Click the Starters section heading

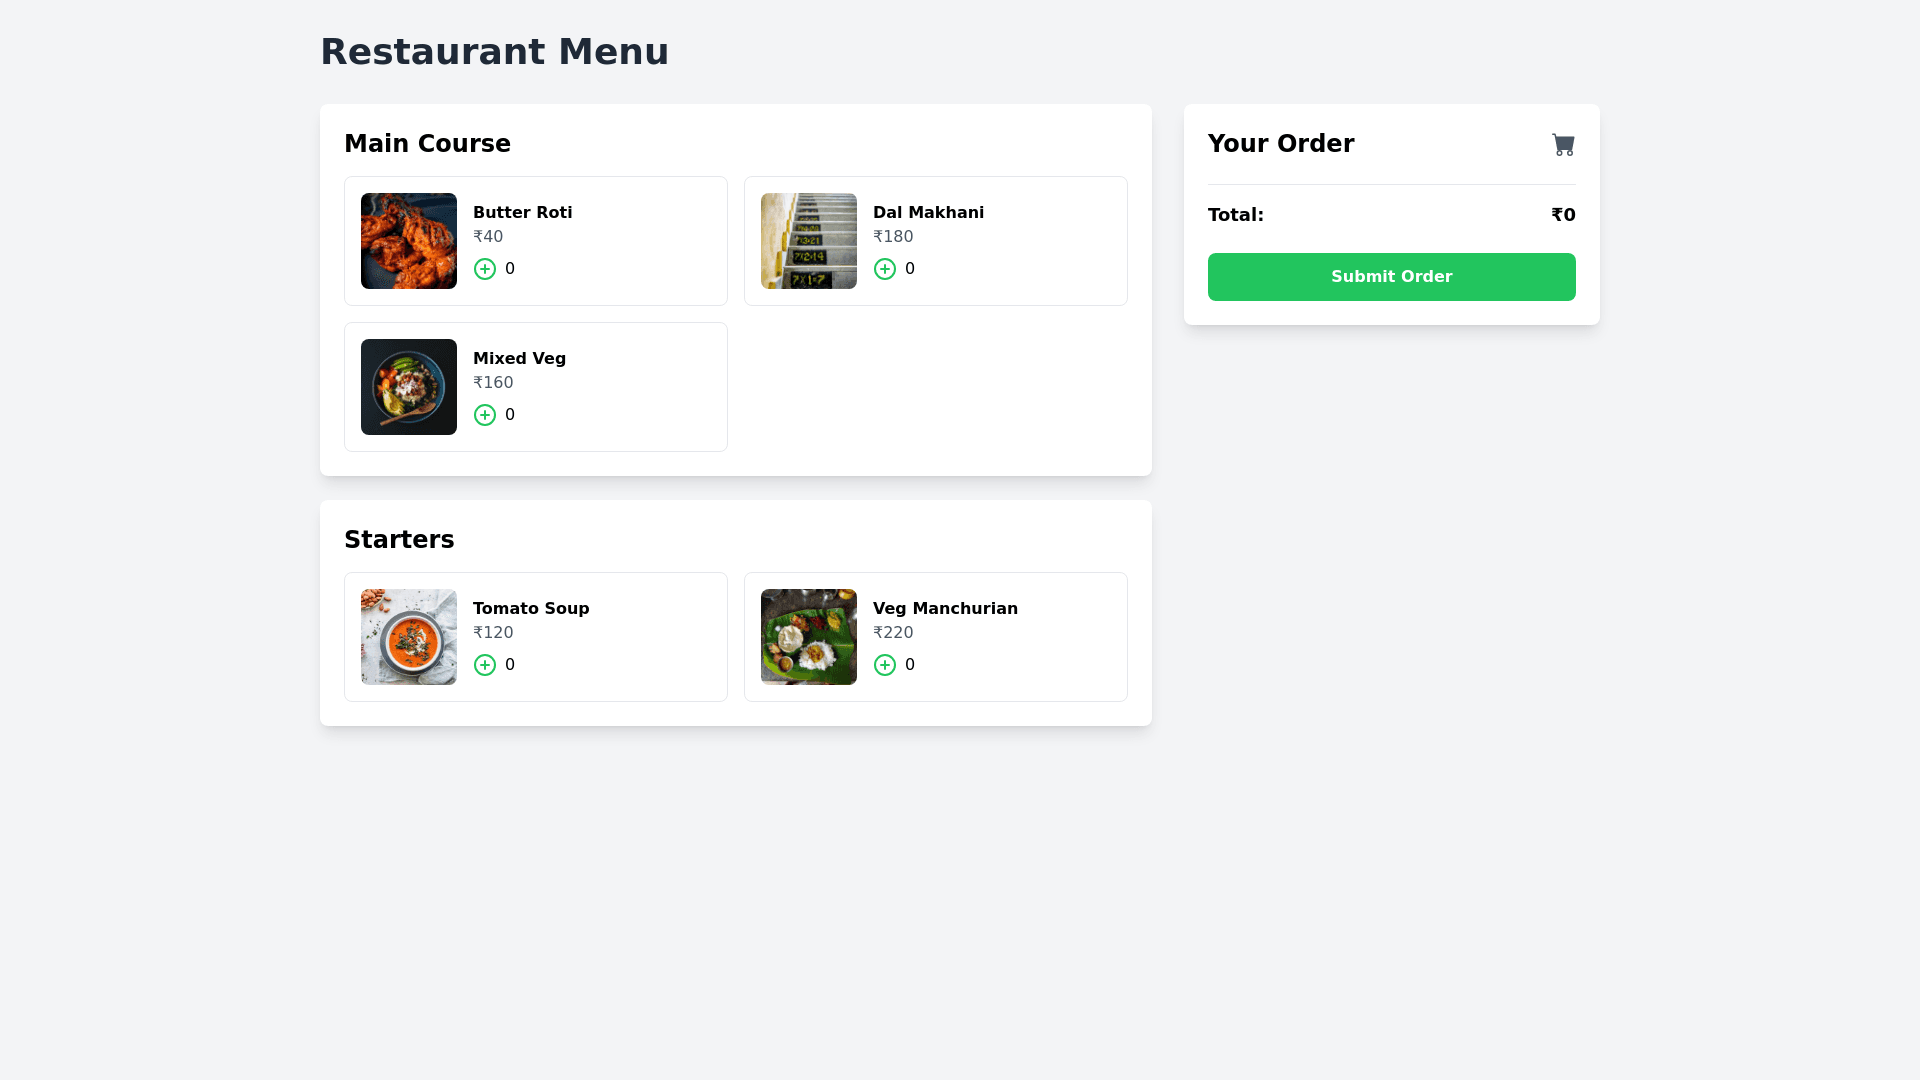[x=399, y=540]
